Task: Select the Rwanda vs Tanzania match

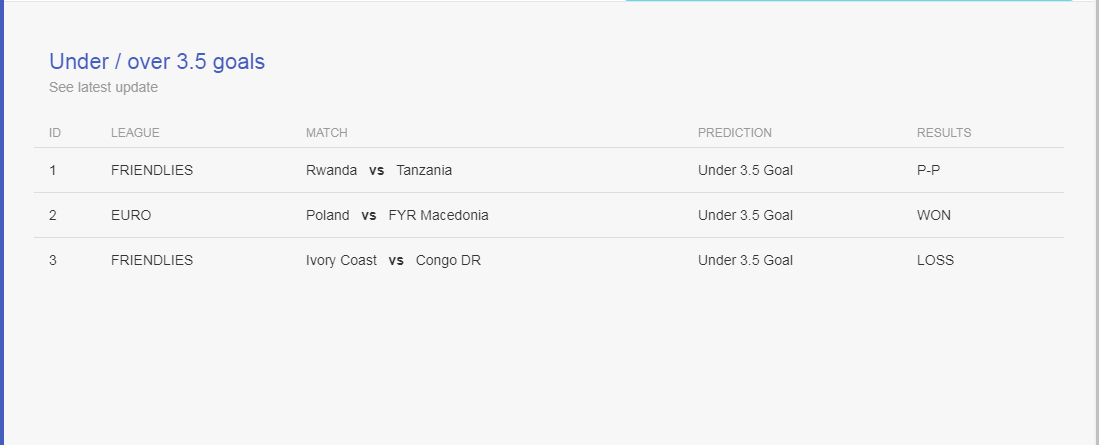Action: click(x=379, y=170)
